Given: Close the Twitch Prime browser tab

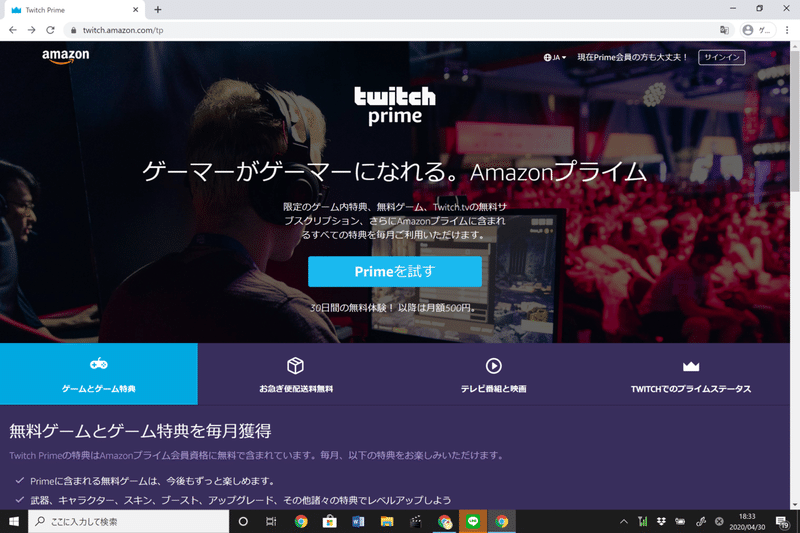Looking at the screenshot, I should coord(135,10).
